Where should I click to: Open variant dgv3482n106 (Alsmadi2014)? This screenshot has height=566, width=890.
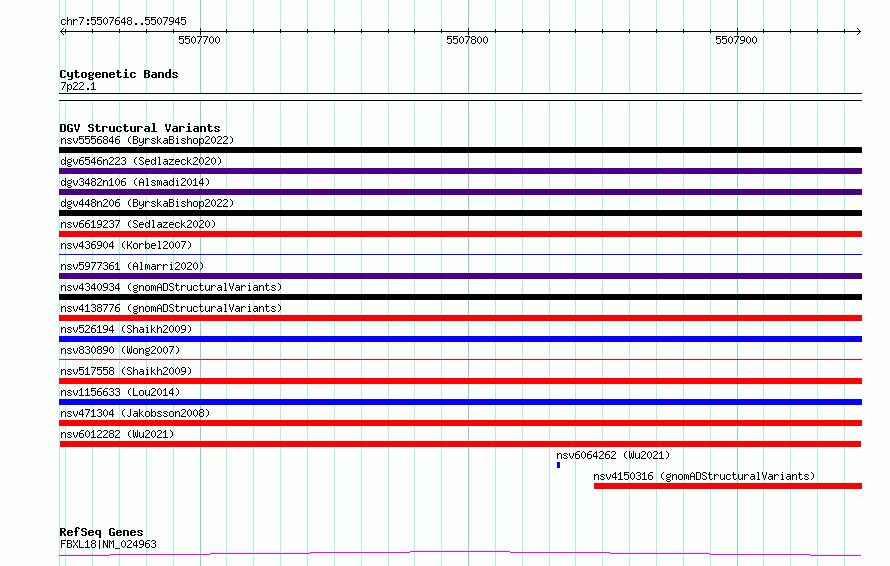[135, 182]
